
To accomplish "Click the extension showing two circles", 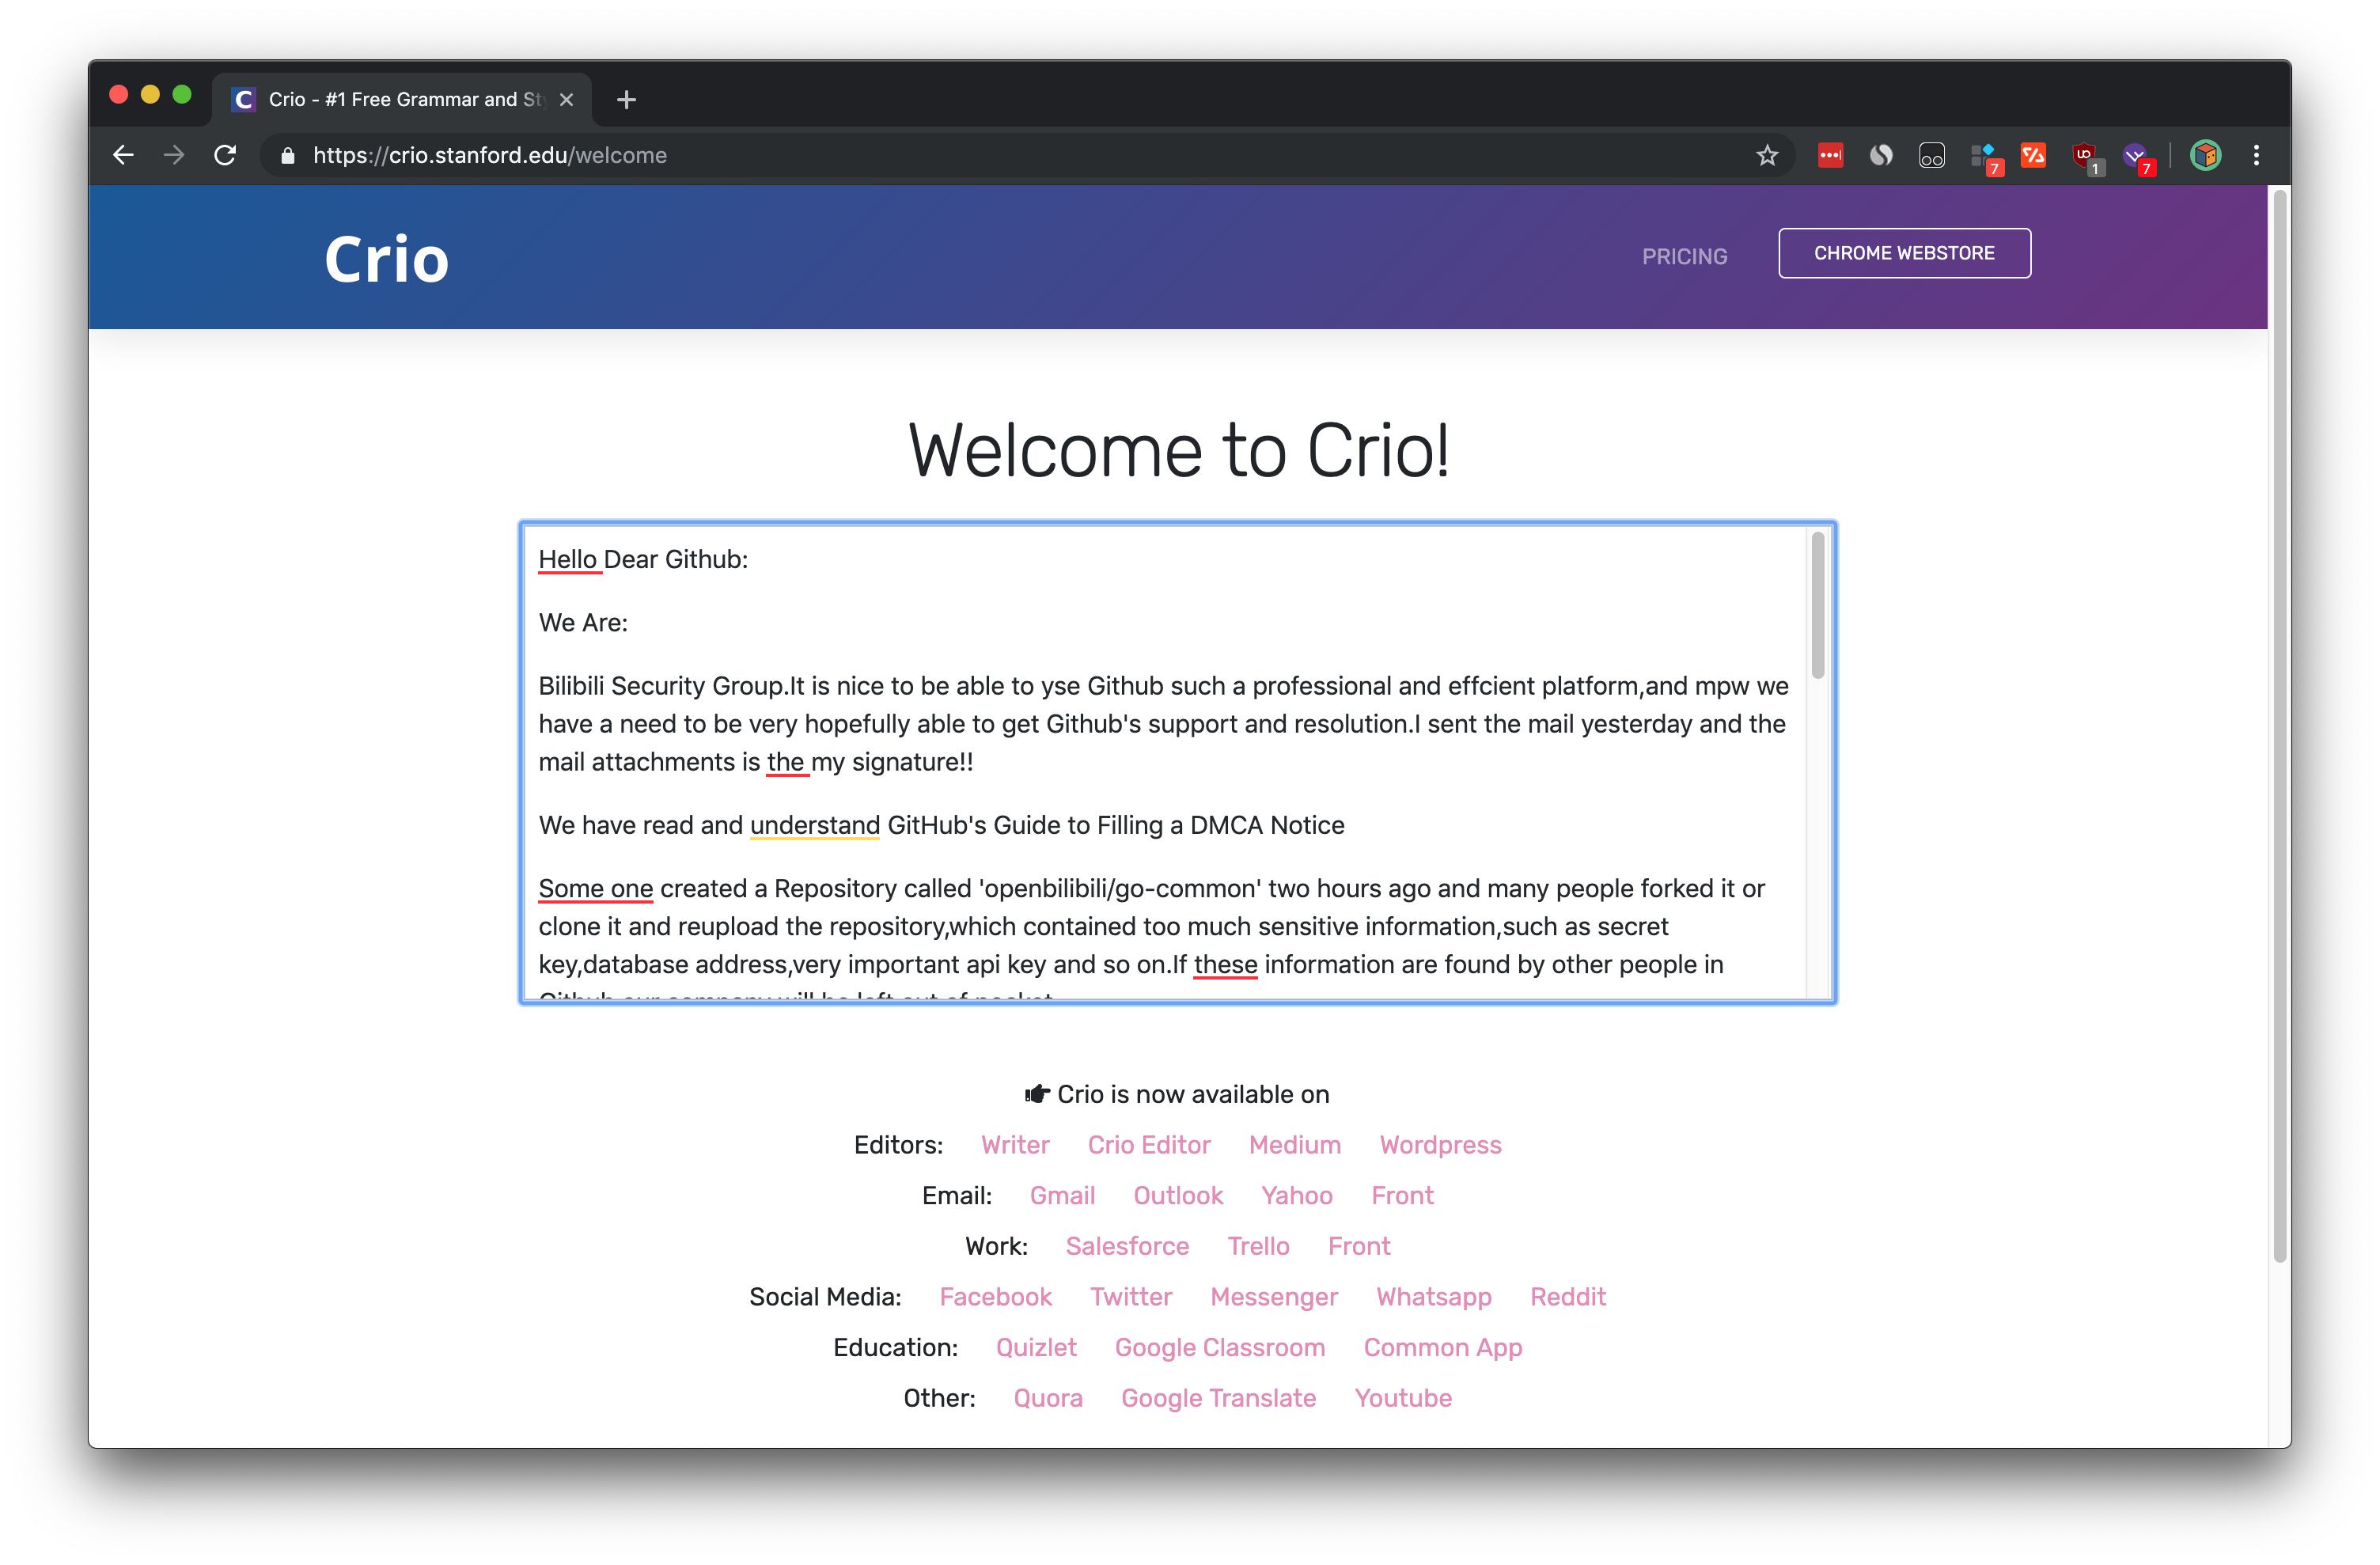I will pyautogui.click(x=1932, y=155).
